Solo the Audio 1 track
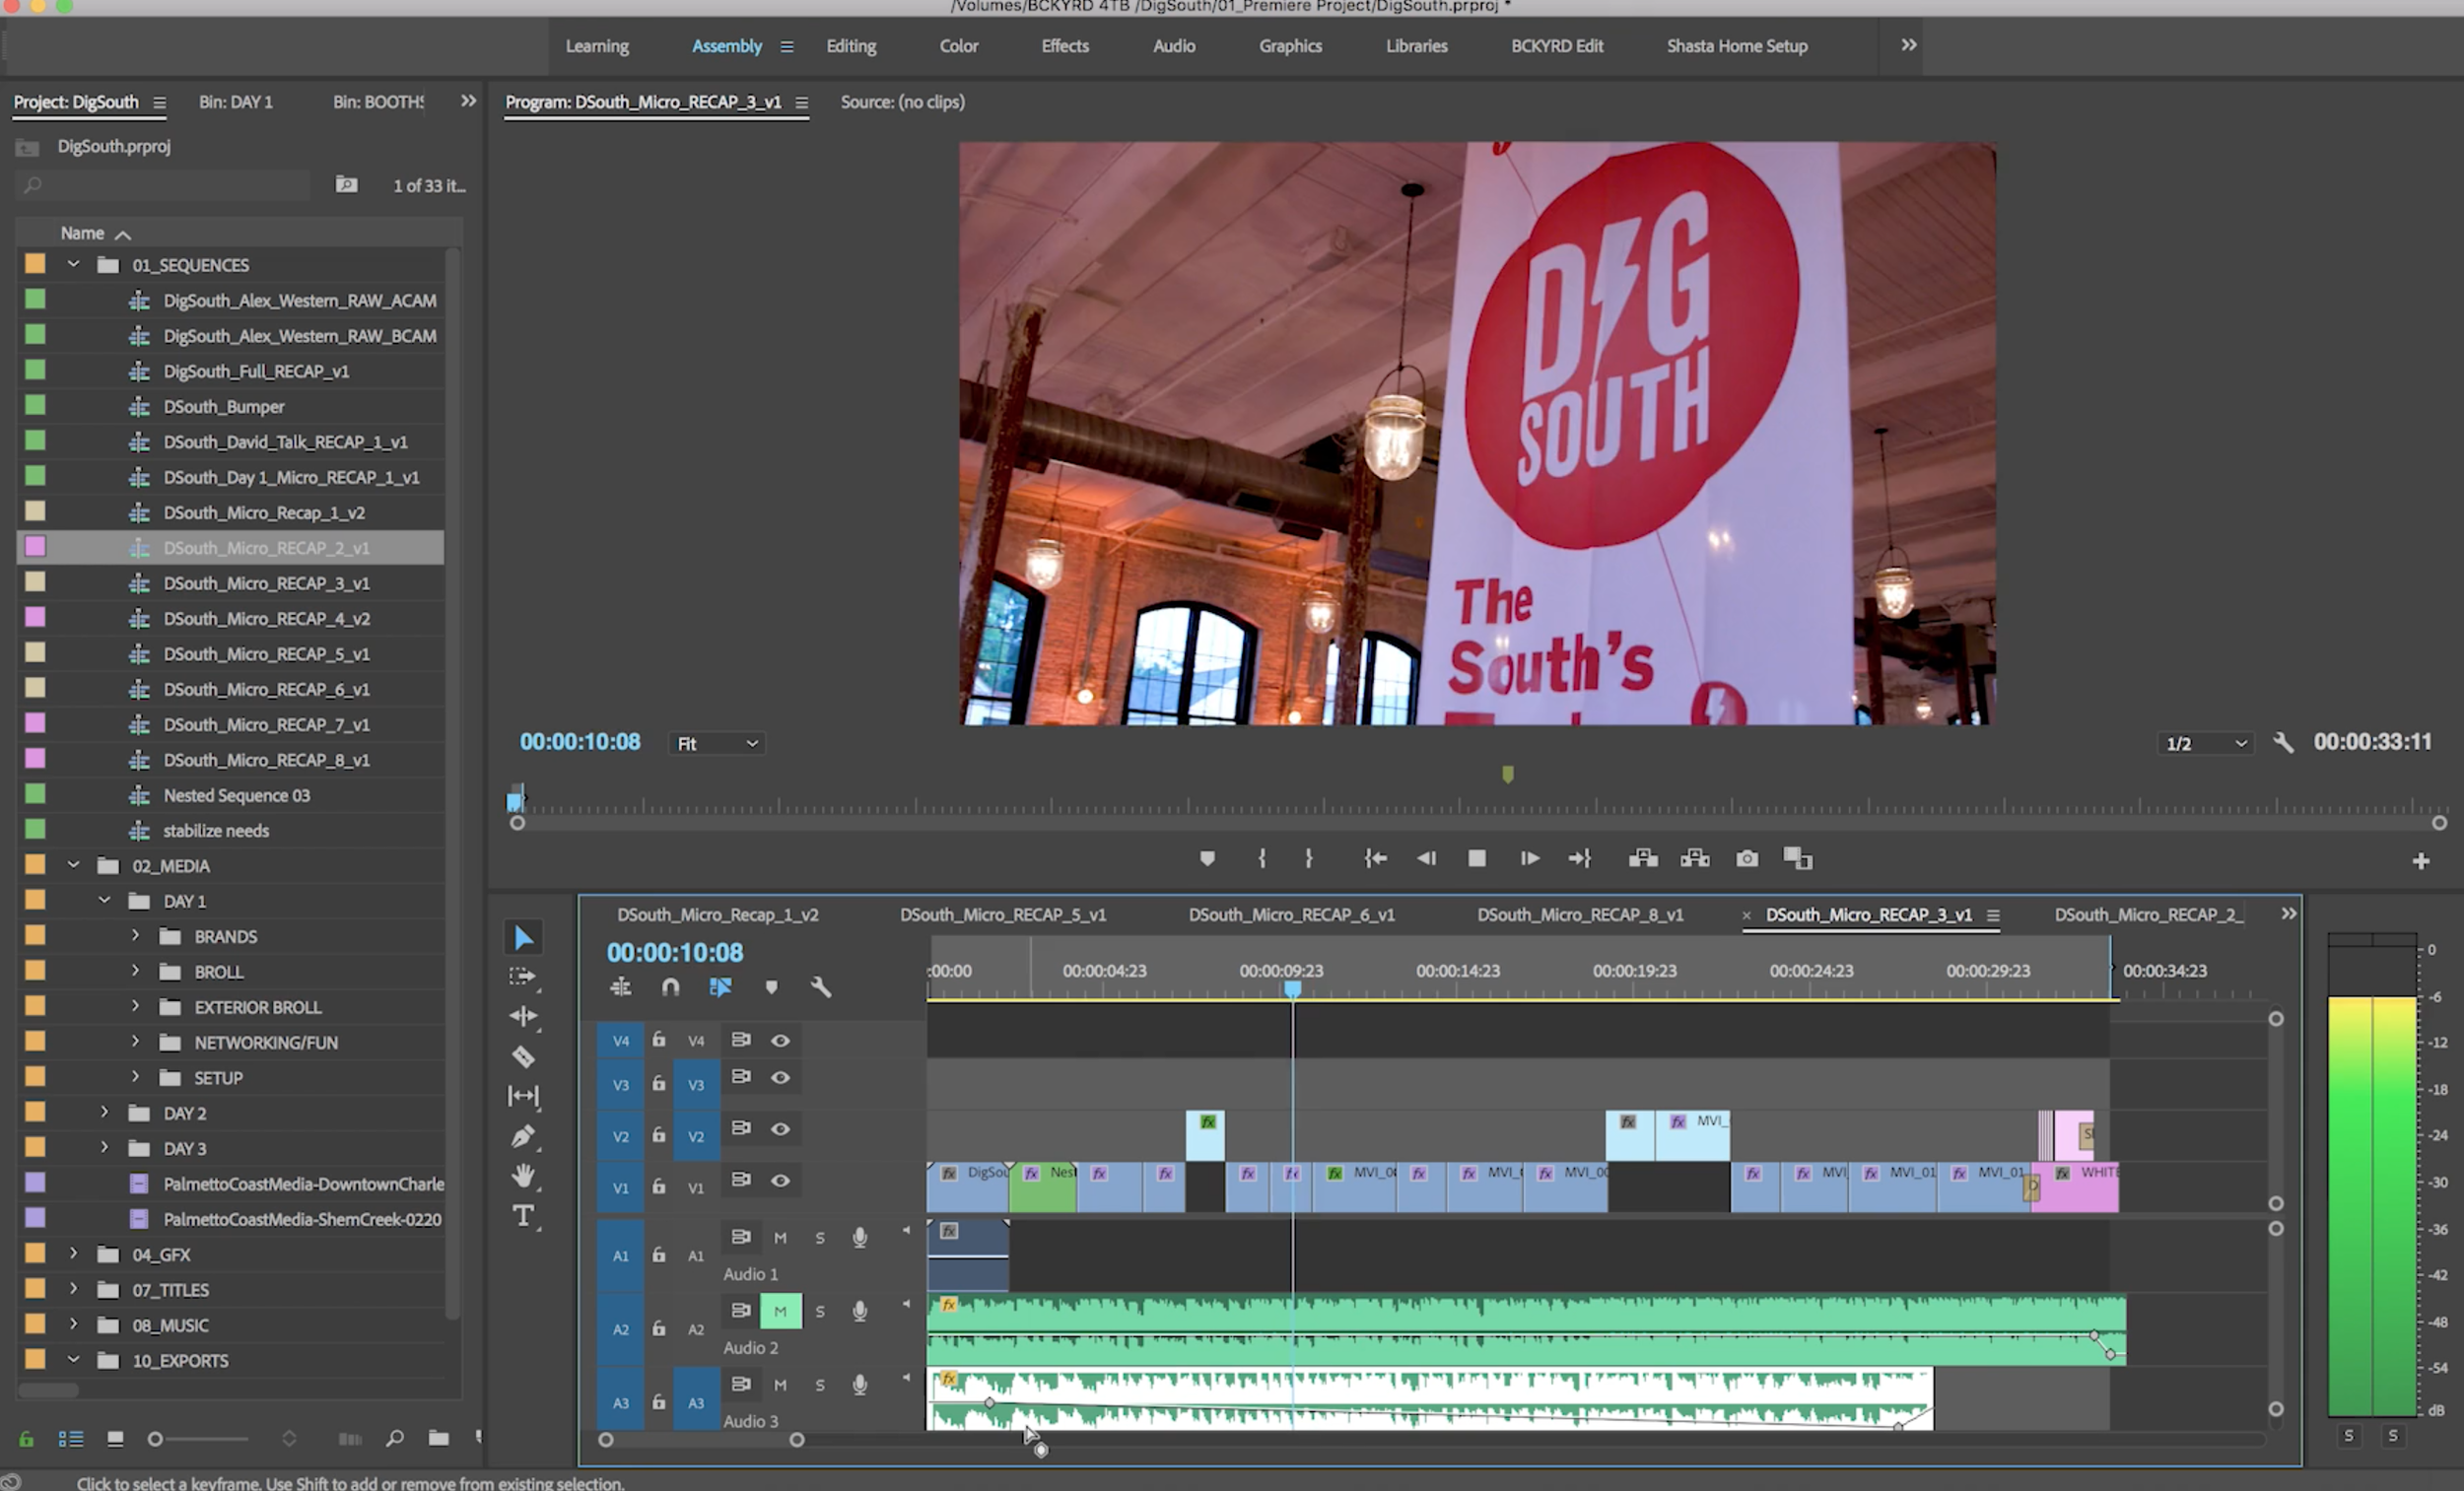This screenshot has width=2464, height=1491. [x=820, y=1238]
